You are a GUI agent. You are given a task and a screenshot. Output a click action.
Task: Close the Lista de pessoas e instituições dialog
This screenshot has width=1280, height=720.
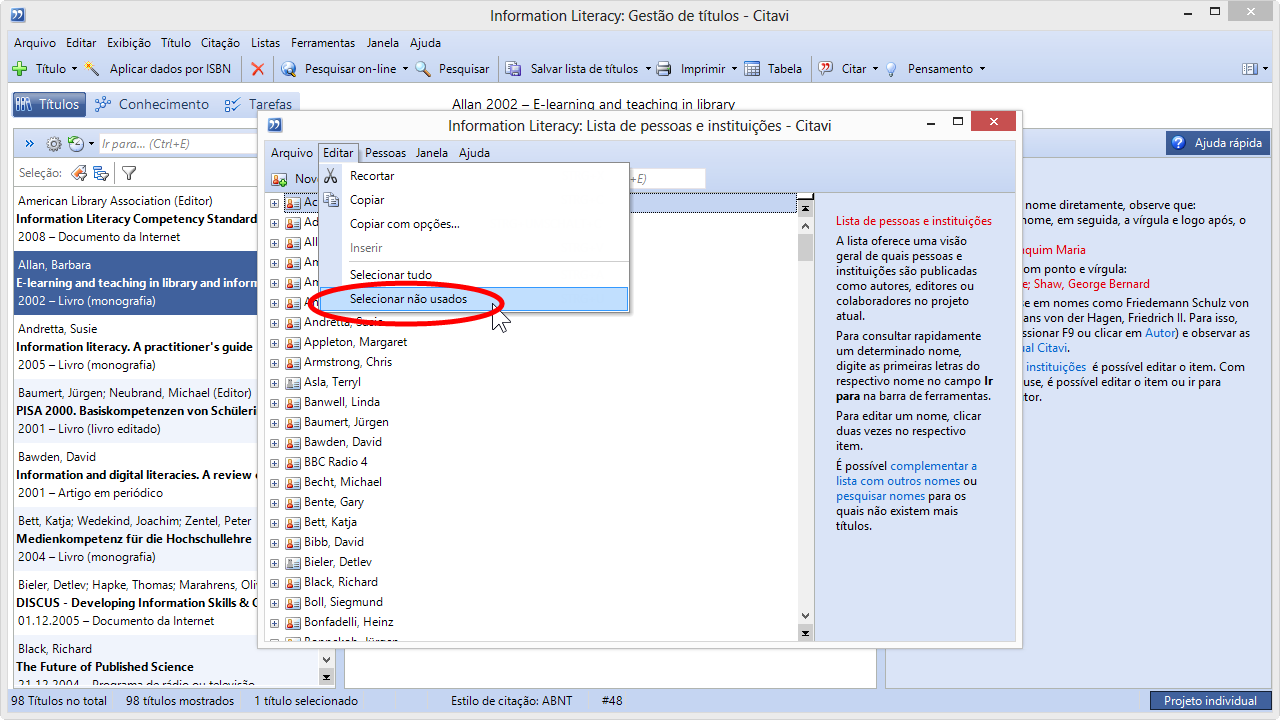(x=994, y=122)
